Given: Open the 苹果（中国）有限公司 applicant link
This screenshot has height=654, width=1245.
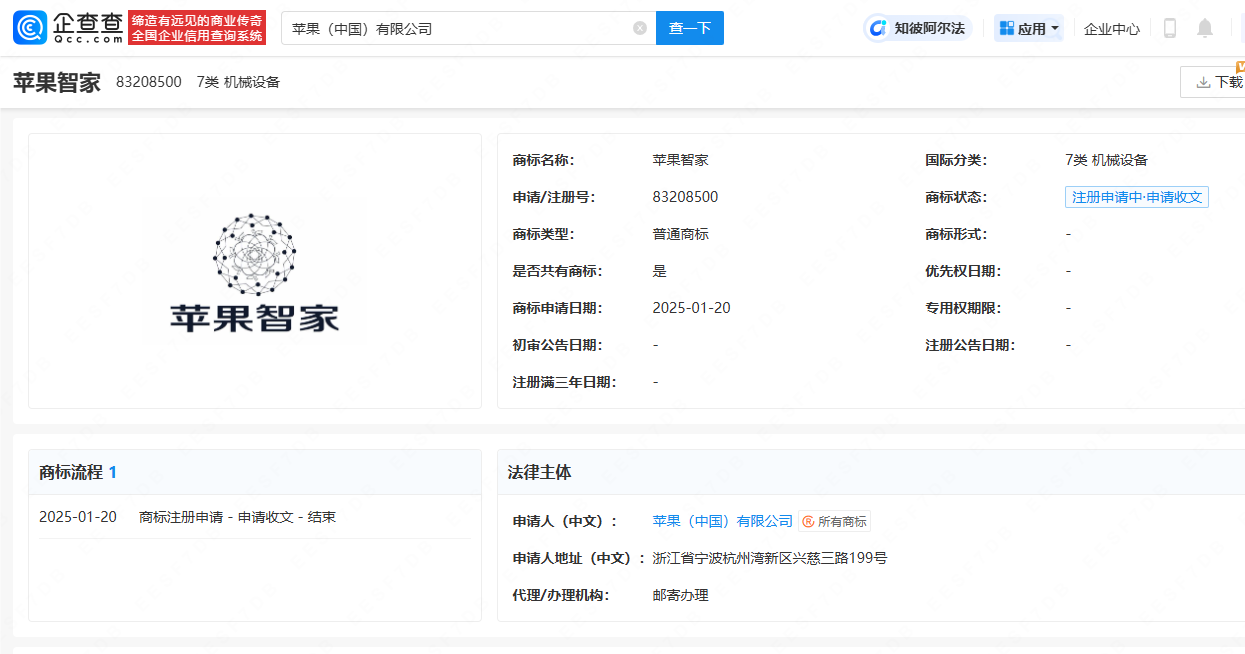Looking at the screenshot, I should (x=722, y=521).
